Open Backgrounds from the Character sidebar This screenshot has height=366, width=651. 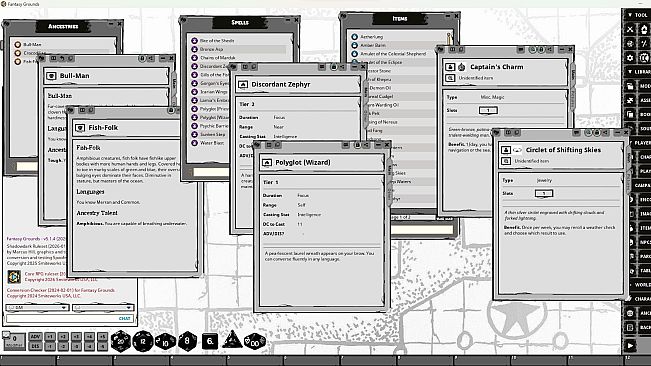[x=638, y=327]
